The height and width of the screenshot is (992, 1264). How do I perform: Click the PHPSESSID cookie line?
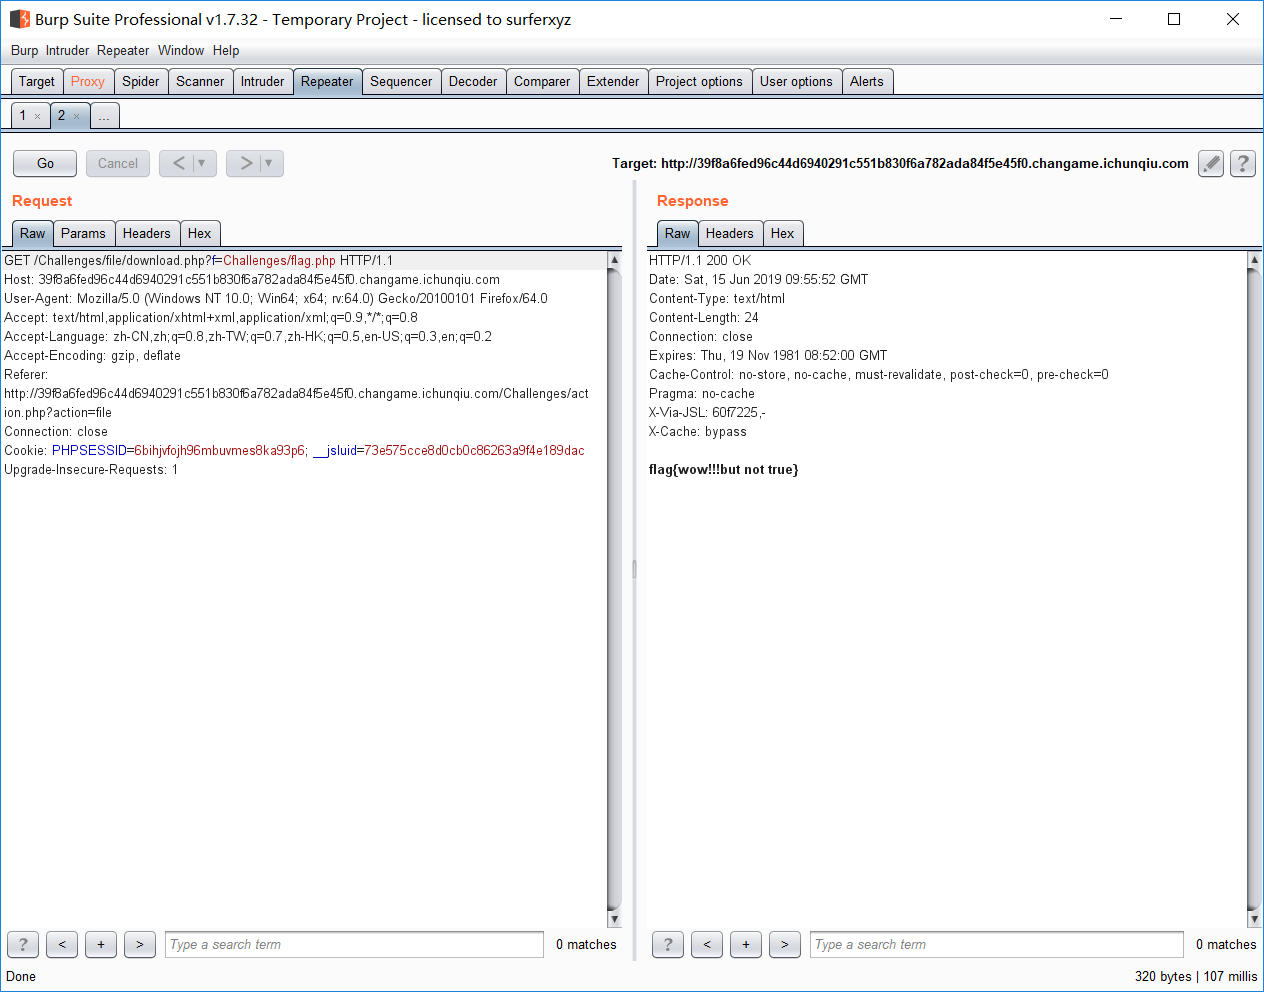[294, 450]
